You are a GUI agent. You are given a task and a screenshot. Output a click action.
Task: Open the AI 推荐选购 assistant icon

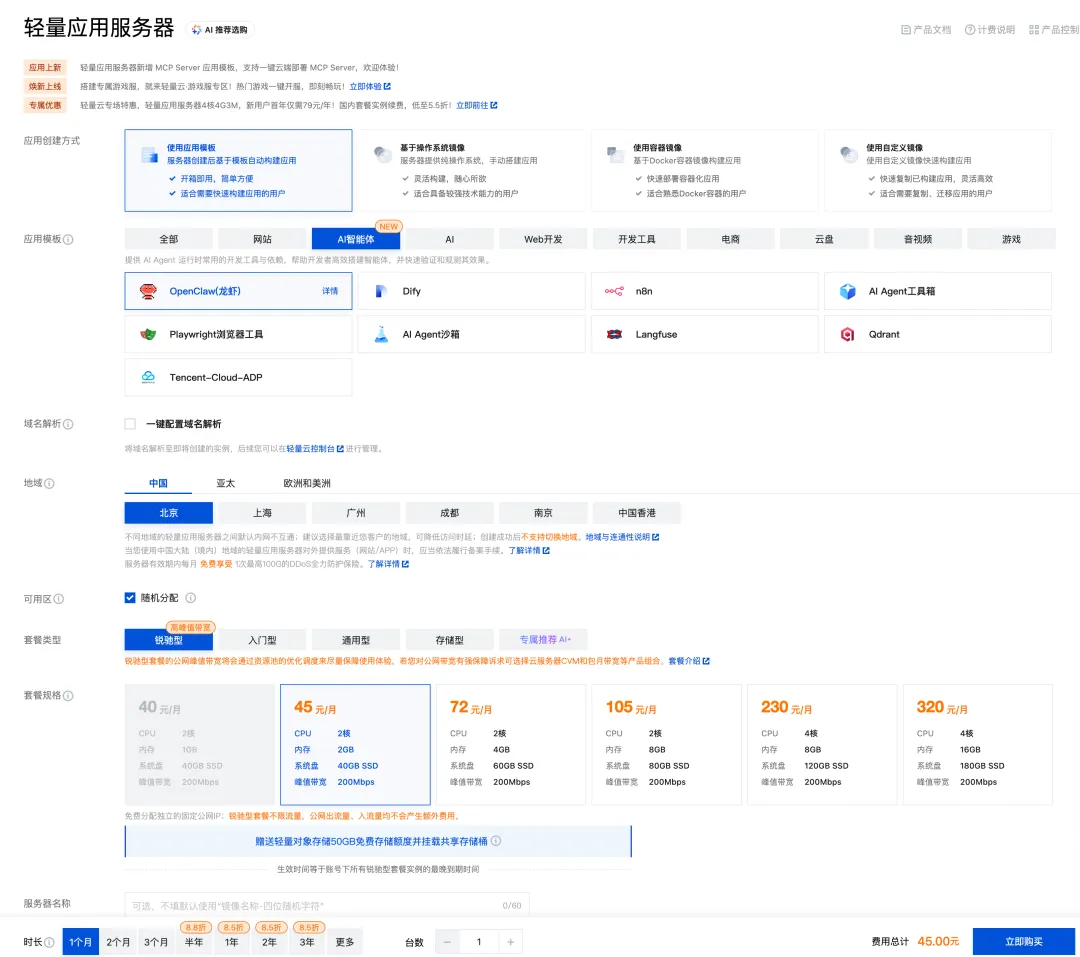click(x=197, y=30)
